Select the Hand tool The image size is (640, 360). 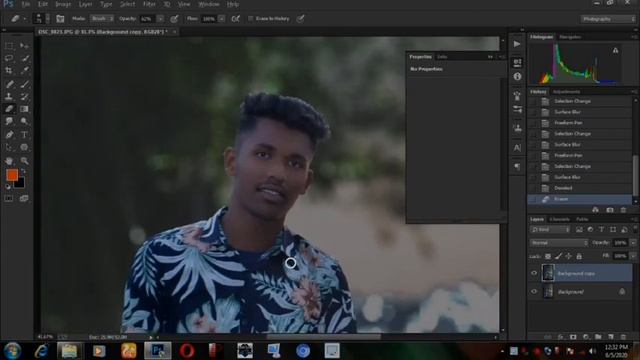9,161
